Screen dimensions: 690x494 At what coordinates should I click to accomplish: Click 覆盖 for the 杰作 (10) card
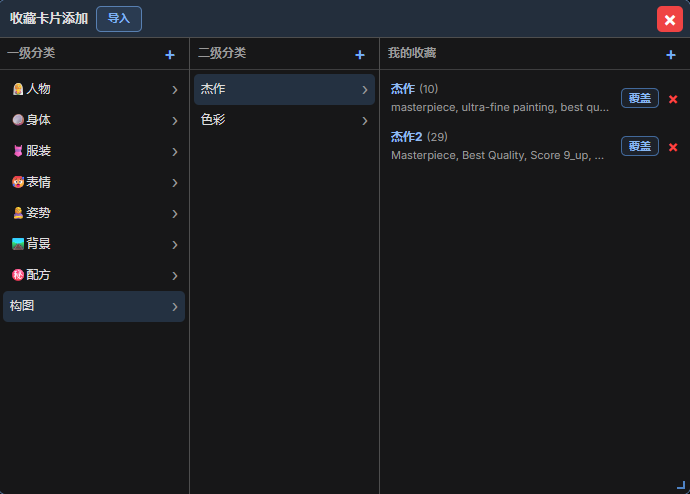(640, 98)
